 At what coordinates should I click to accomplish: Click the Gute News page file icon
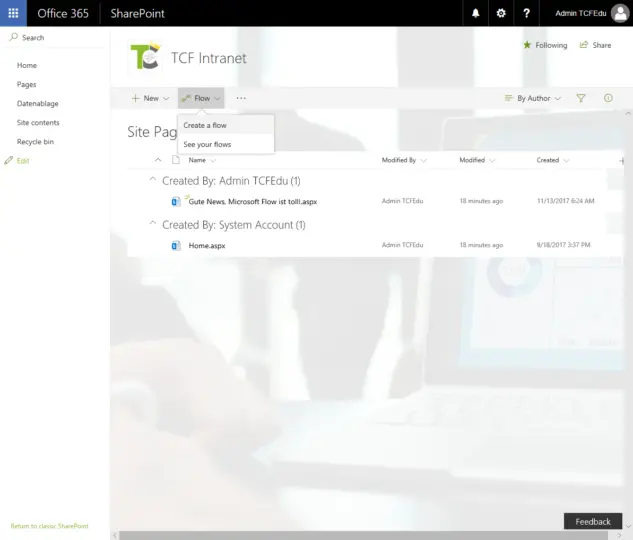(x=176, y=201)
